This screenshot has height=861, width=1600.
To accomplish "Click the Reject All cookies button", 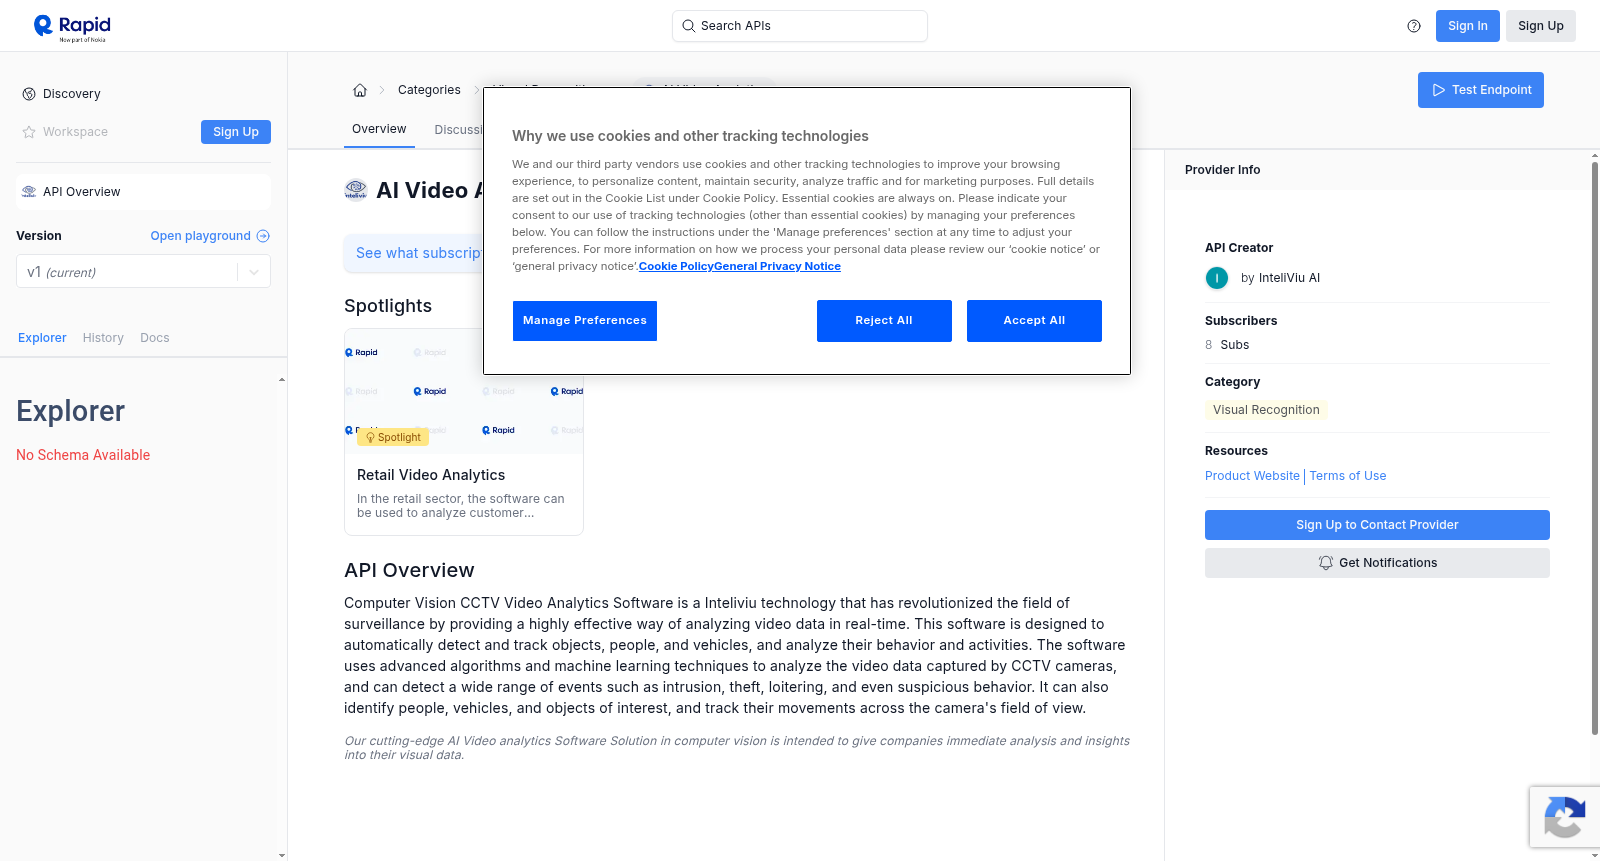I will 884,321.
